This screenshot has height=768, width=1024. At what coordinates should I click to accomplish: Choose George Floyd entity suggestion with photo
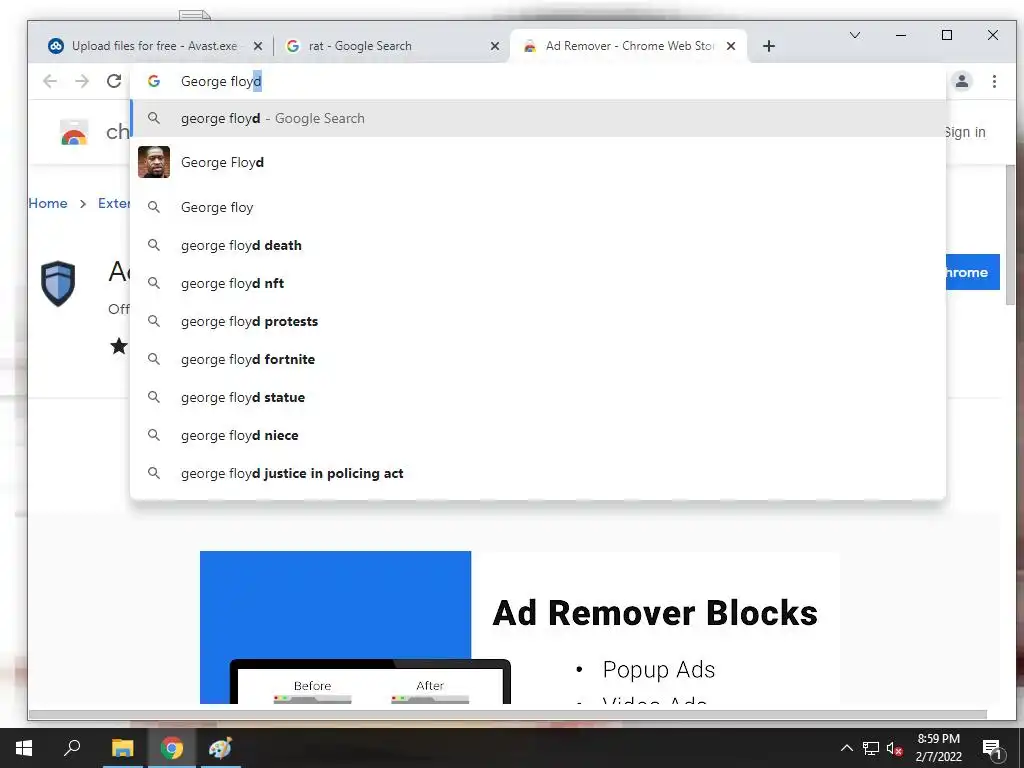tap(537, 162)
